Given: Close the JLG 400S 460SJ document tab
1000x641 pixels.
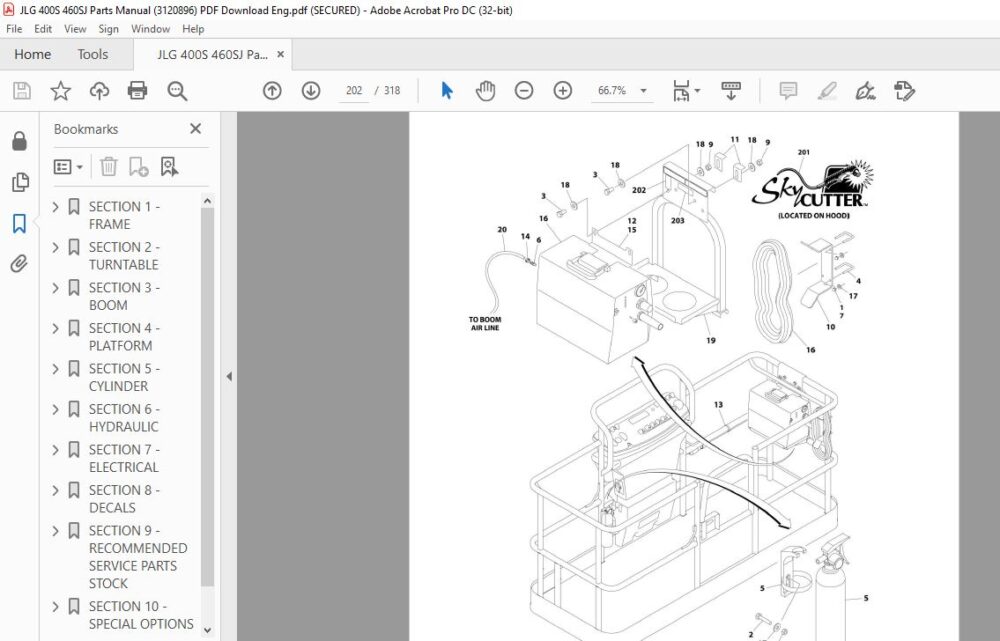Looking at the screenshot, I should (280, 54).
